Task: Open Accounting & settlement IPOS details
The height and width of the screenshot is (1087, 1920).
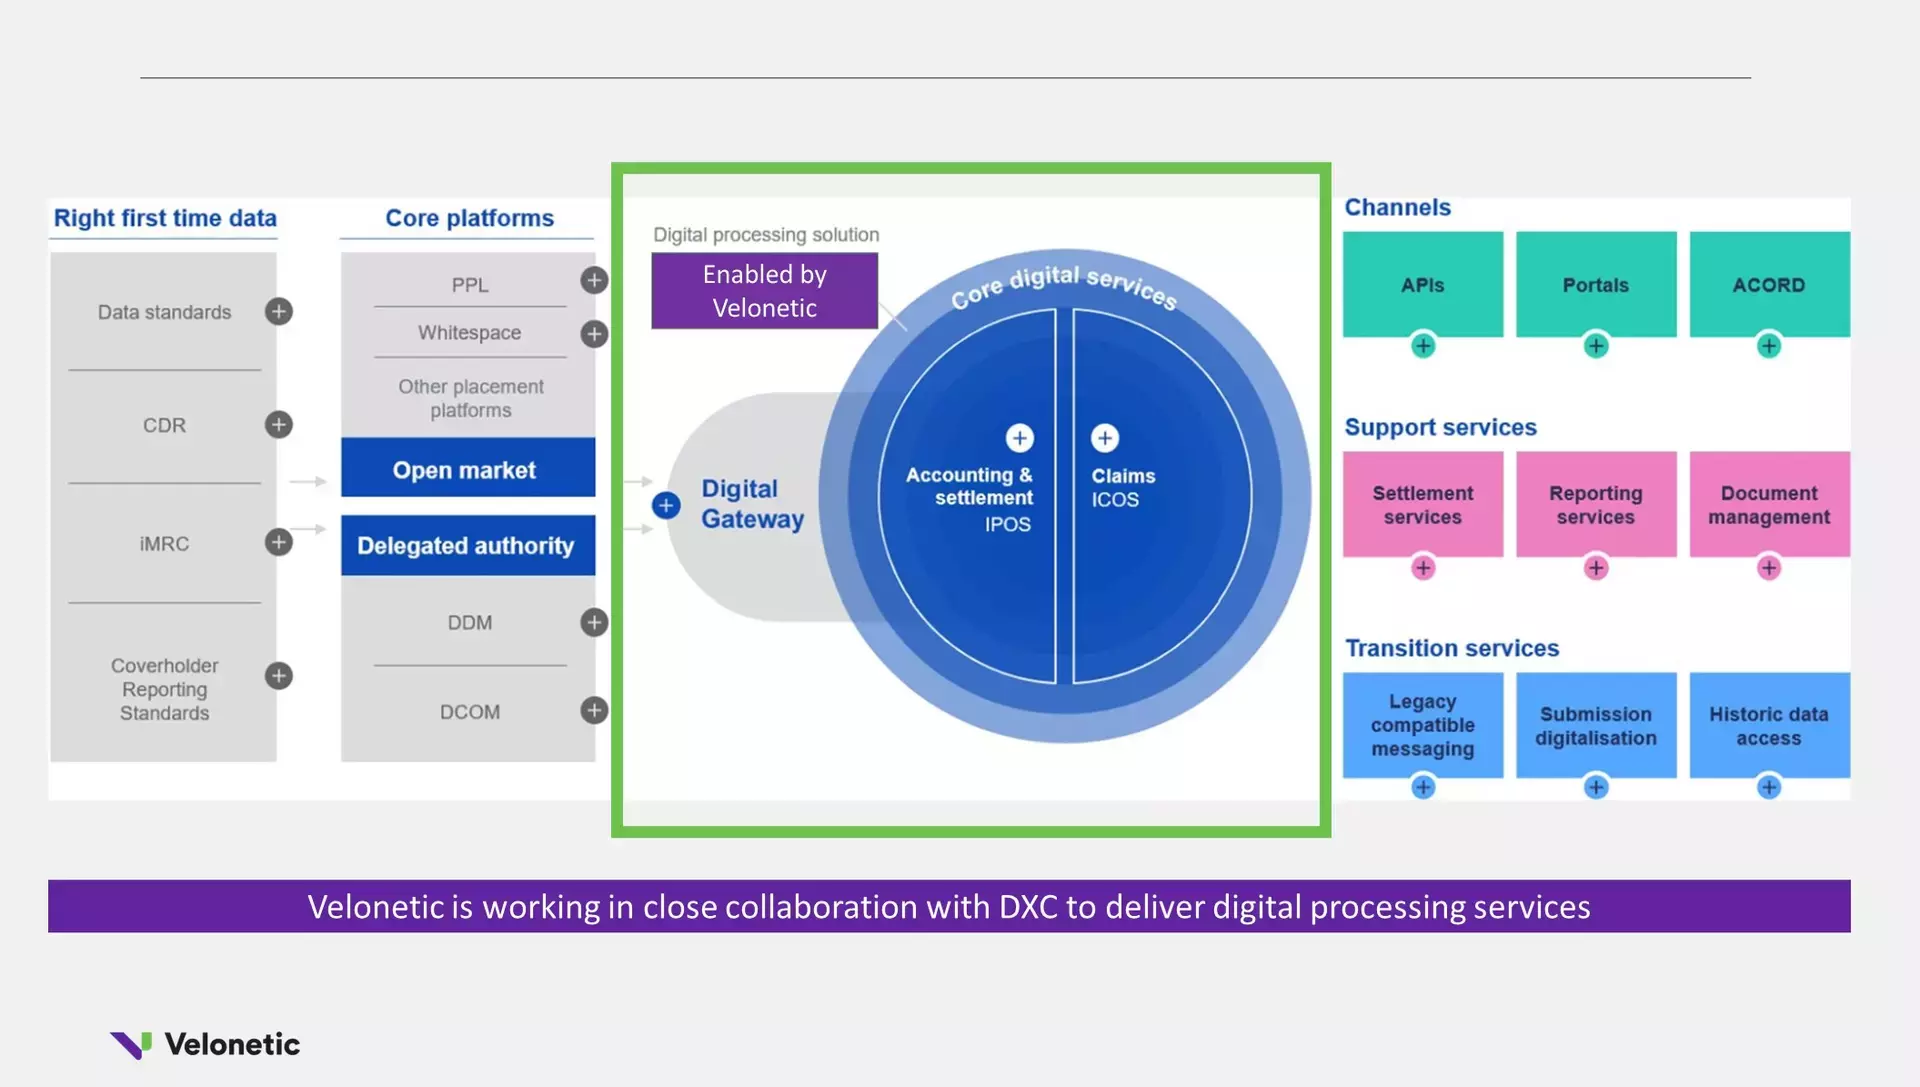Action: pos(1018,437)
